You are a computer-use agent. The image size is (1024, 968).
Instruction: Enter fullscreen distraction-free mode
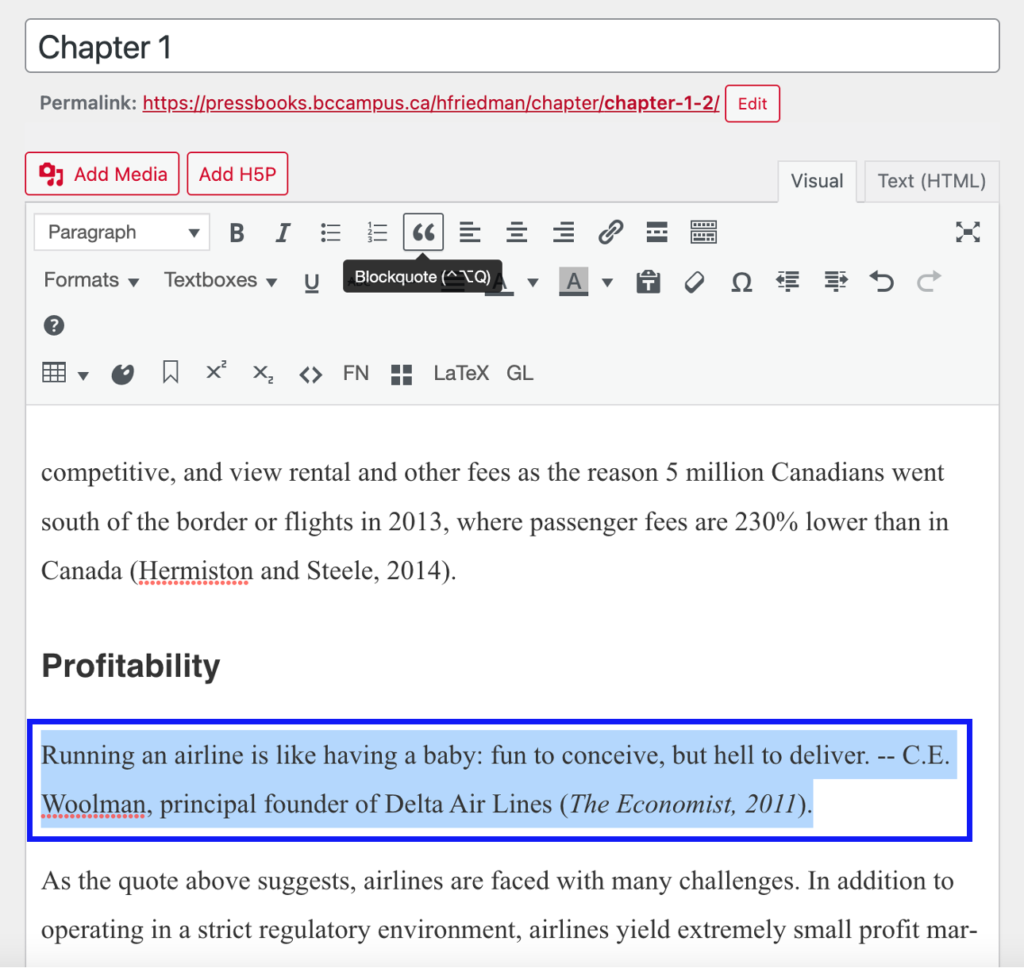click(967, 232)
